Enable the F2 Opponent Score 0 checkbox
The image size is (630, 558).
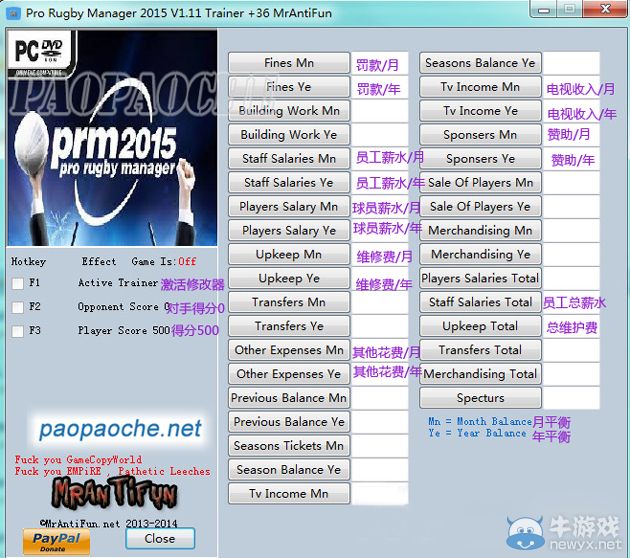[x=18, y=308]
